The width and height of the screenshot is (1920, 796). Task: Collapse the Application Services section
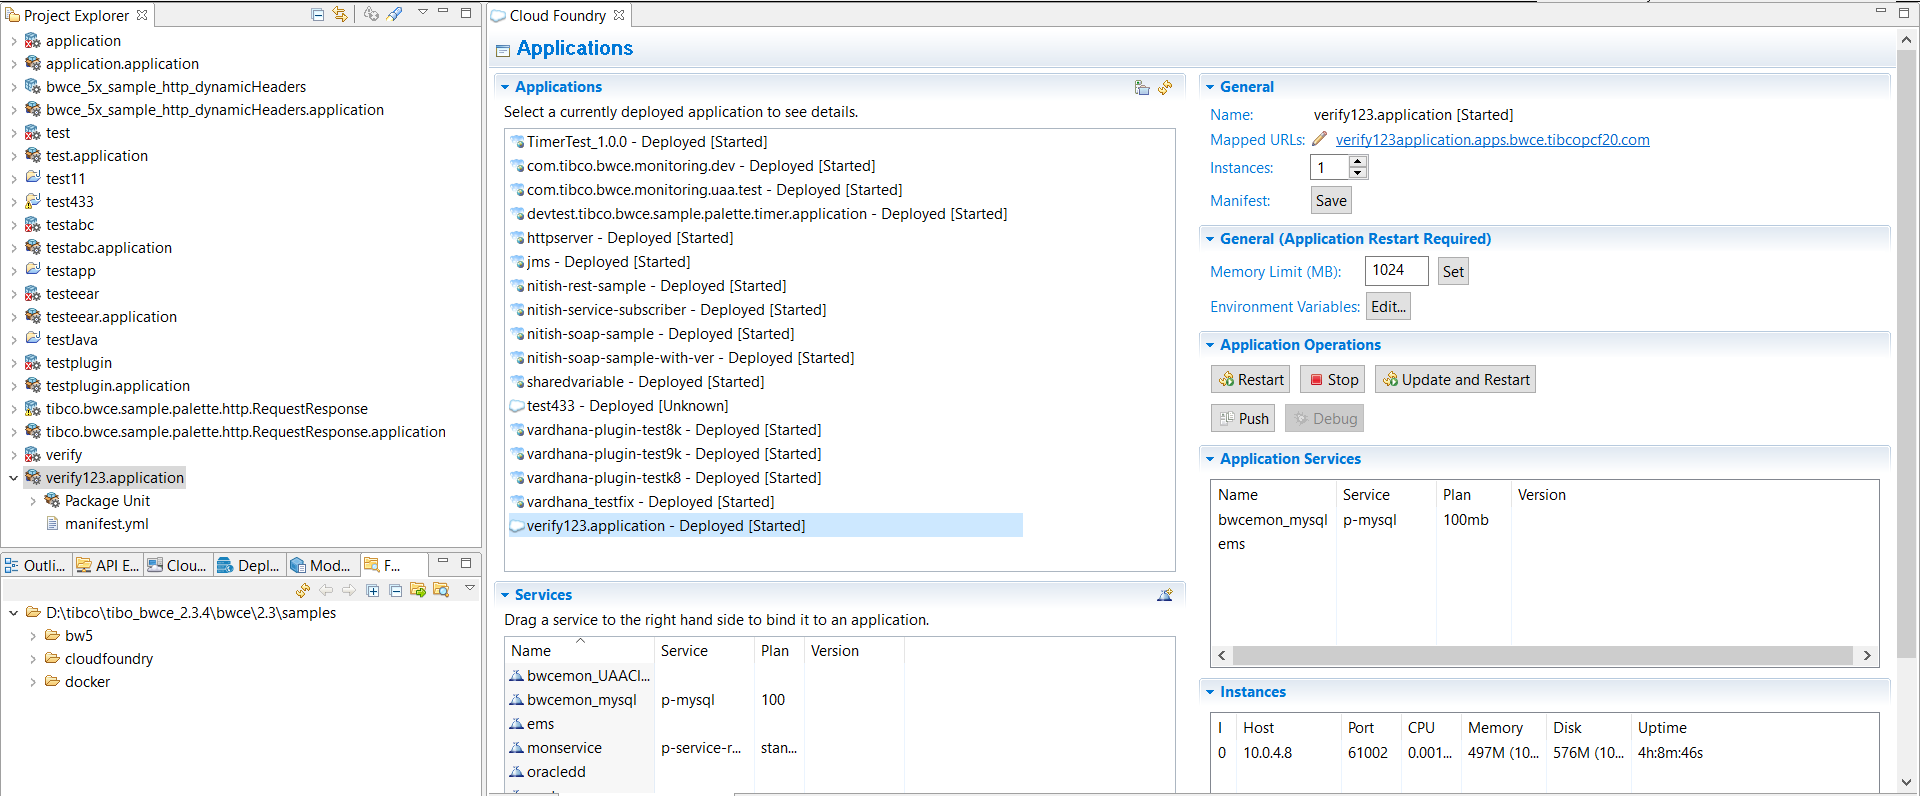1210,459
